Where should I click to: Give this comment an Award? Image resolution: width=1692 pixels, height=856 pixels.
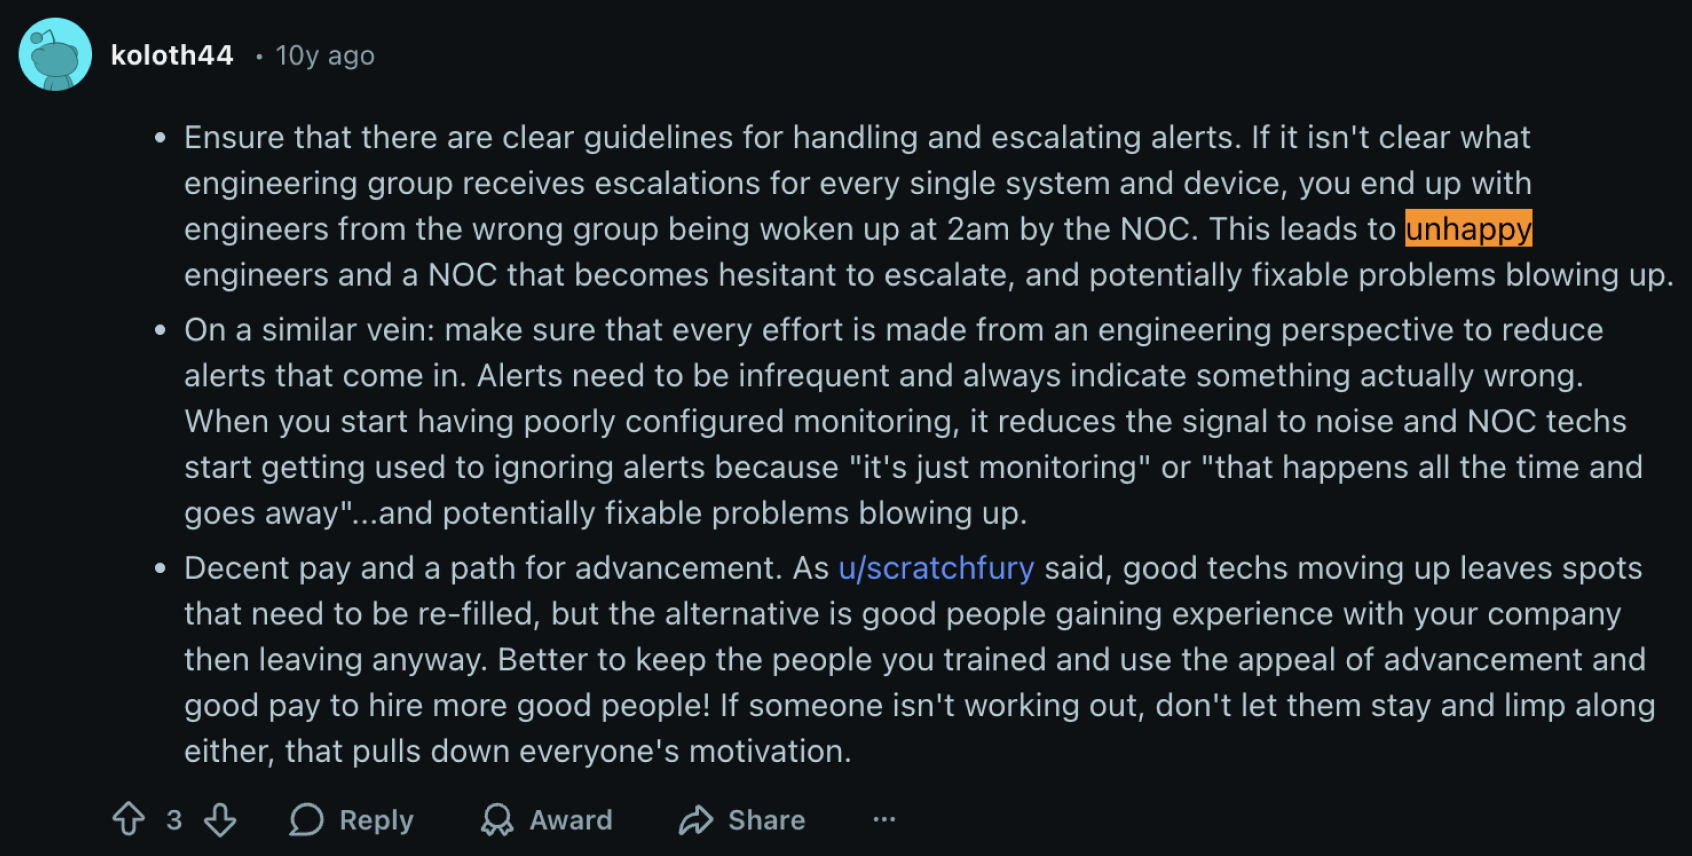pos(545,819)
